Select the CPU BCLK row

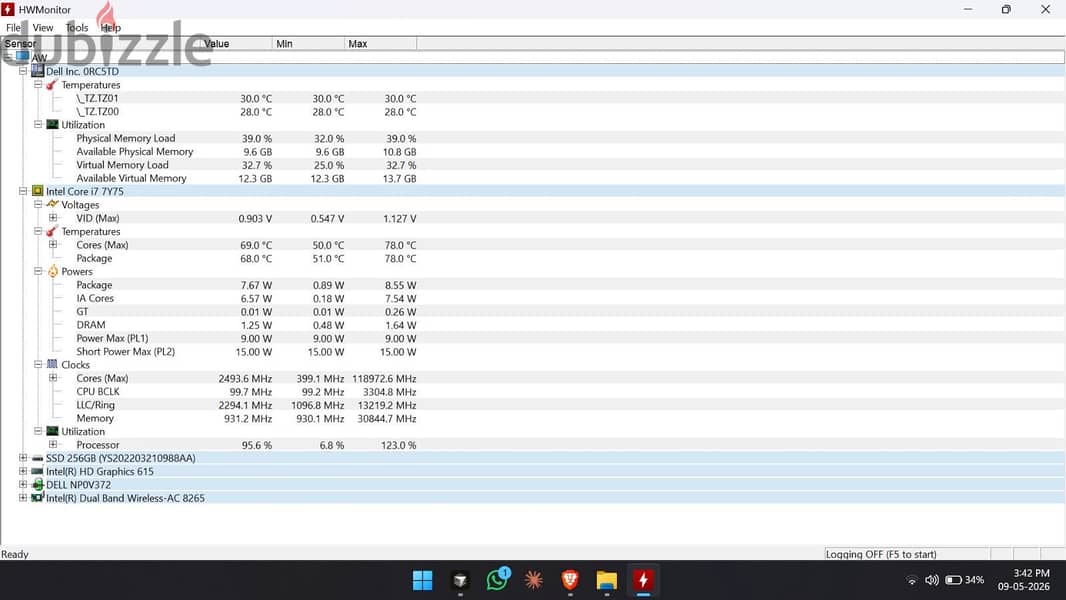[532, 391]
